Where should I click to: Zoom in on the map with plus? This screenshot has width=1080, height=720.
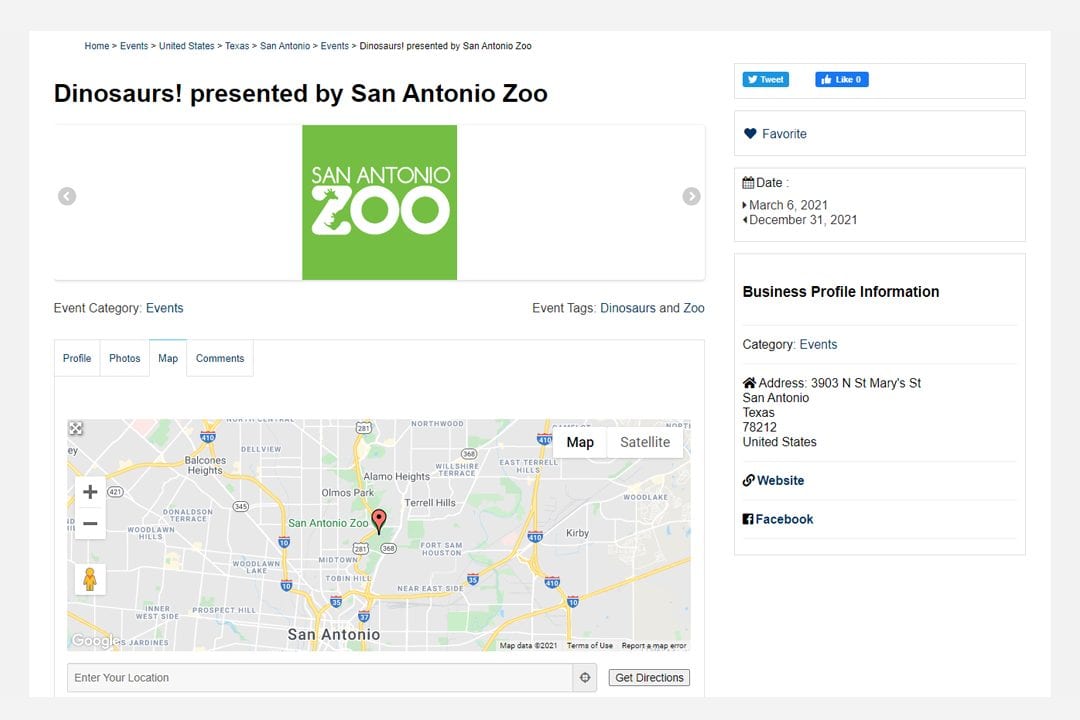(x=90, y=492)
